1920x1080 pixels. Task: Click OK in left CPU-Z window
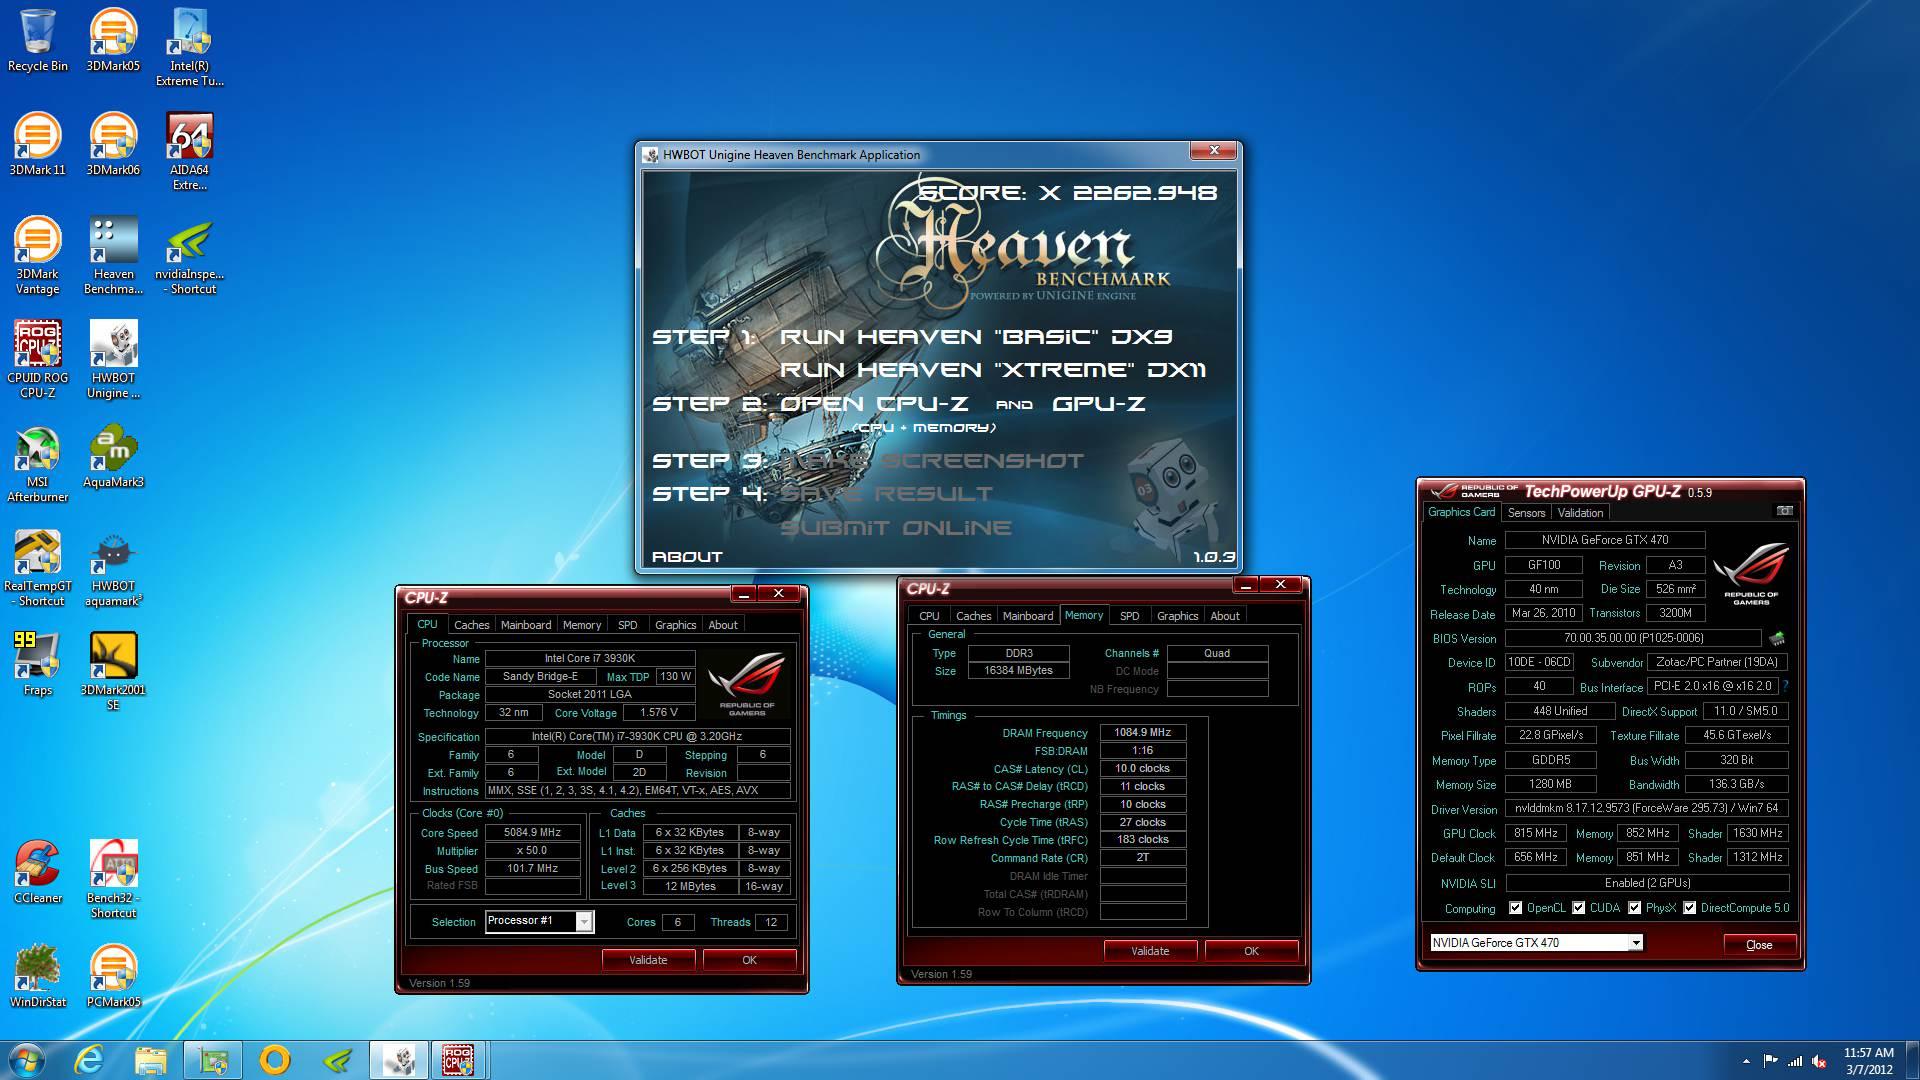tap(749, 959)
